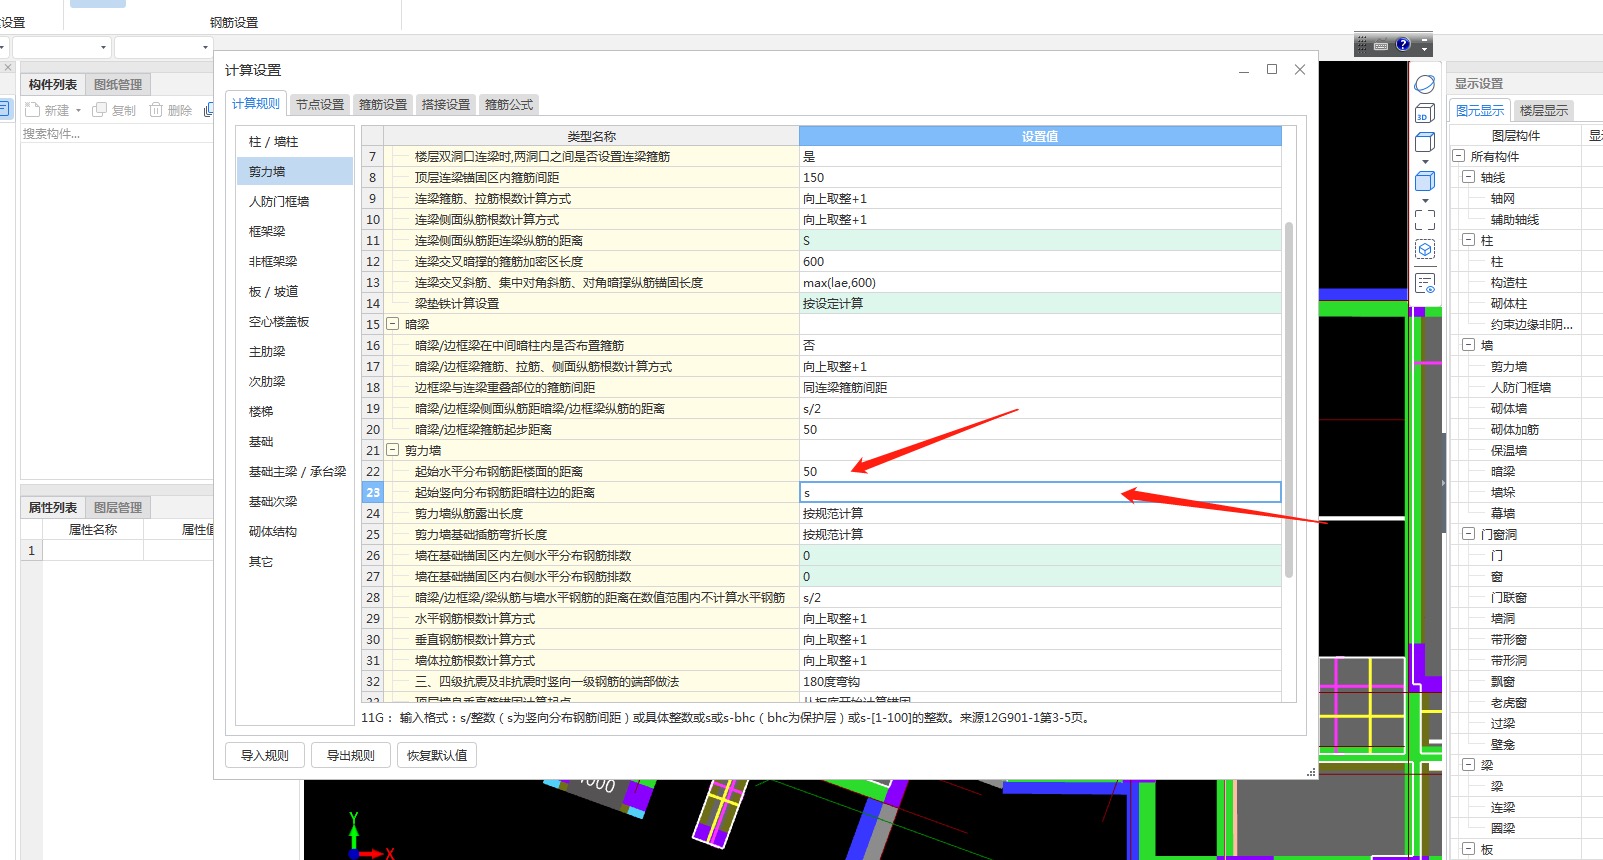Click the 复制 copy icon in the component list
Image resolution: width=1603 pixels, height=860 pixels.
coord(99,110)
